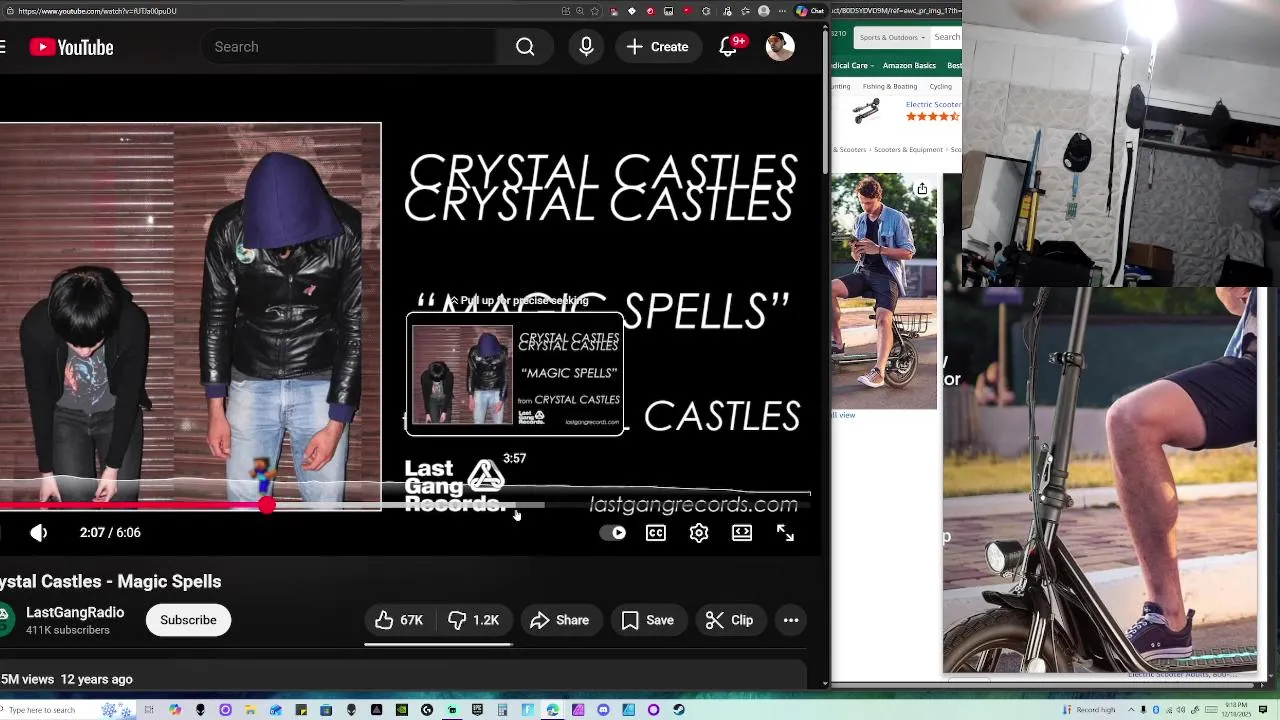Viewport: 1280px width, 720px height.
Task: Open Epic Games Launcher from the taskbar
Action: click(477, 710)
